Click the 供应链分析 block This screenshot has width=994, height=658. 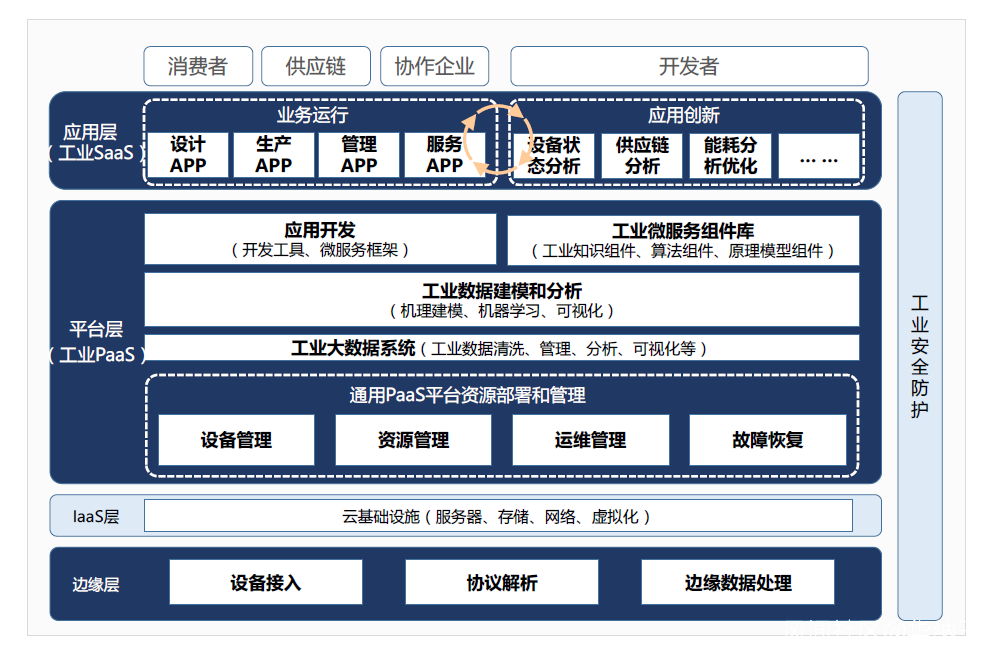[x=642, y=155]
